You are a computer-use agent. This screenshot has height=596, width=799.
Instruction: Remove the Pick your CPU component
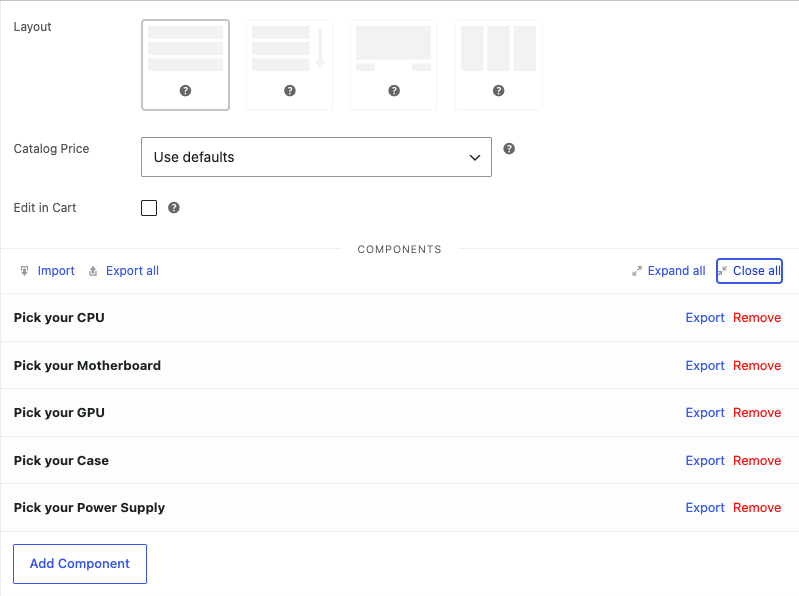757,317
